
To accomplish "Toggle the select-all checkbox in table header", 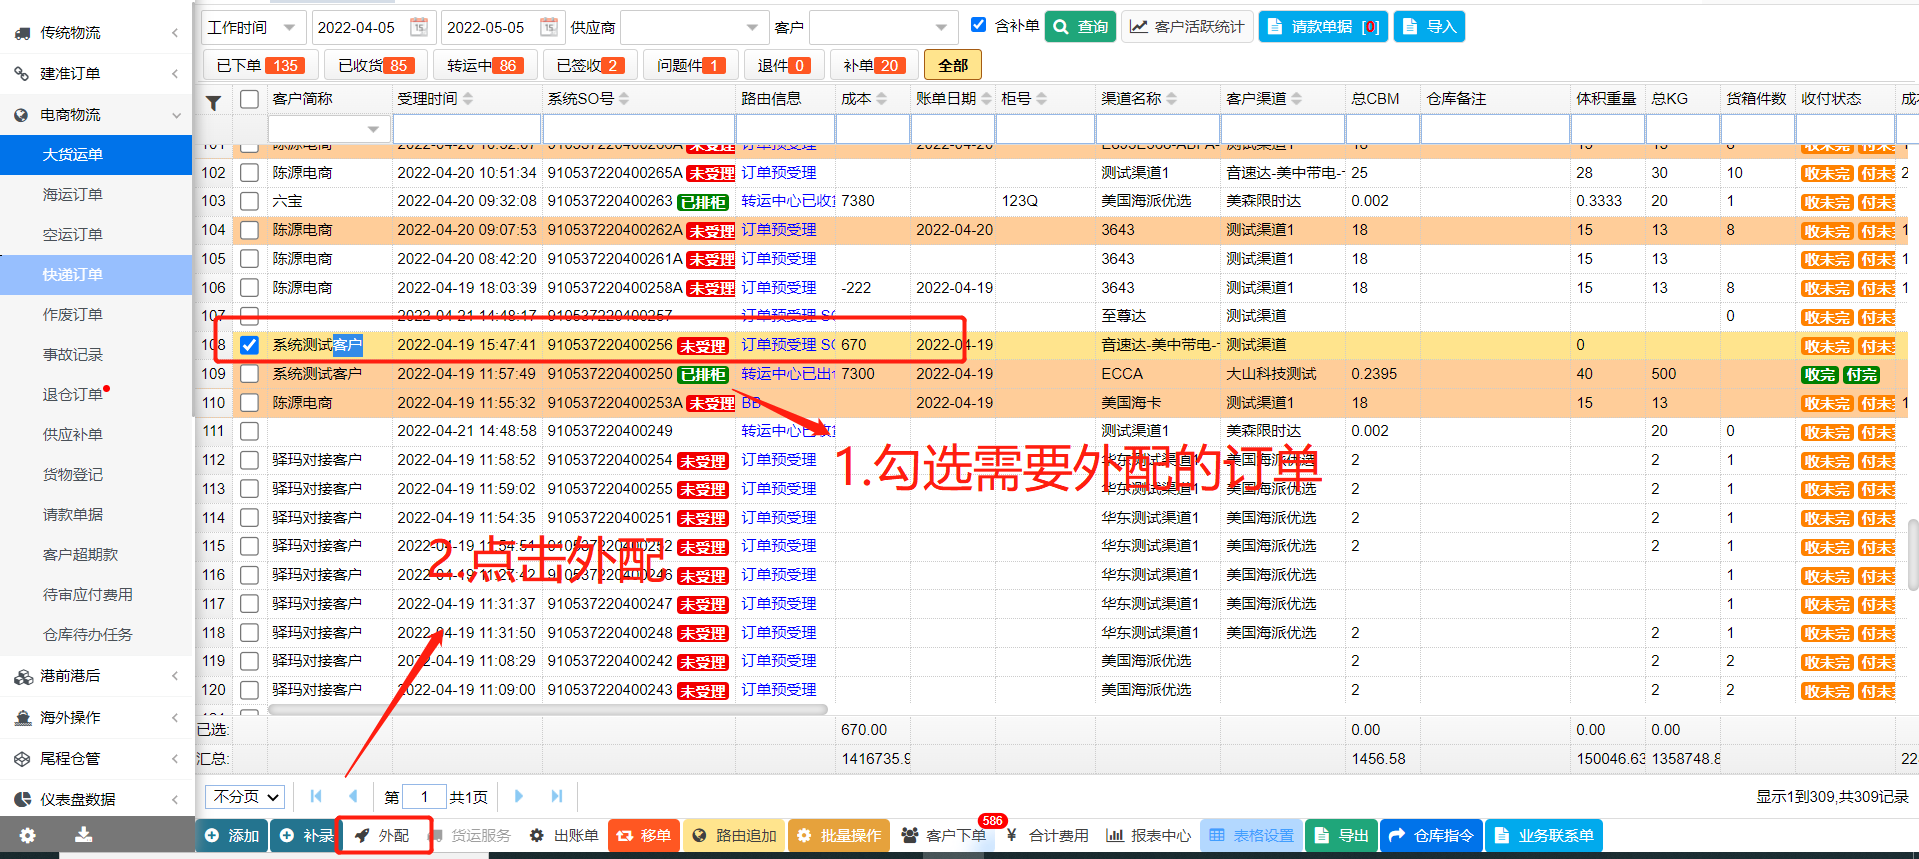I will pyautogui.click(x=249, y=99).
